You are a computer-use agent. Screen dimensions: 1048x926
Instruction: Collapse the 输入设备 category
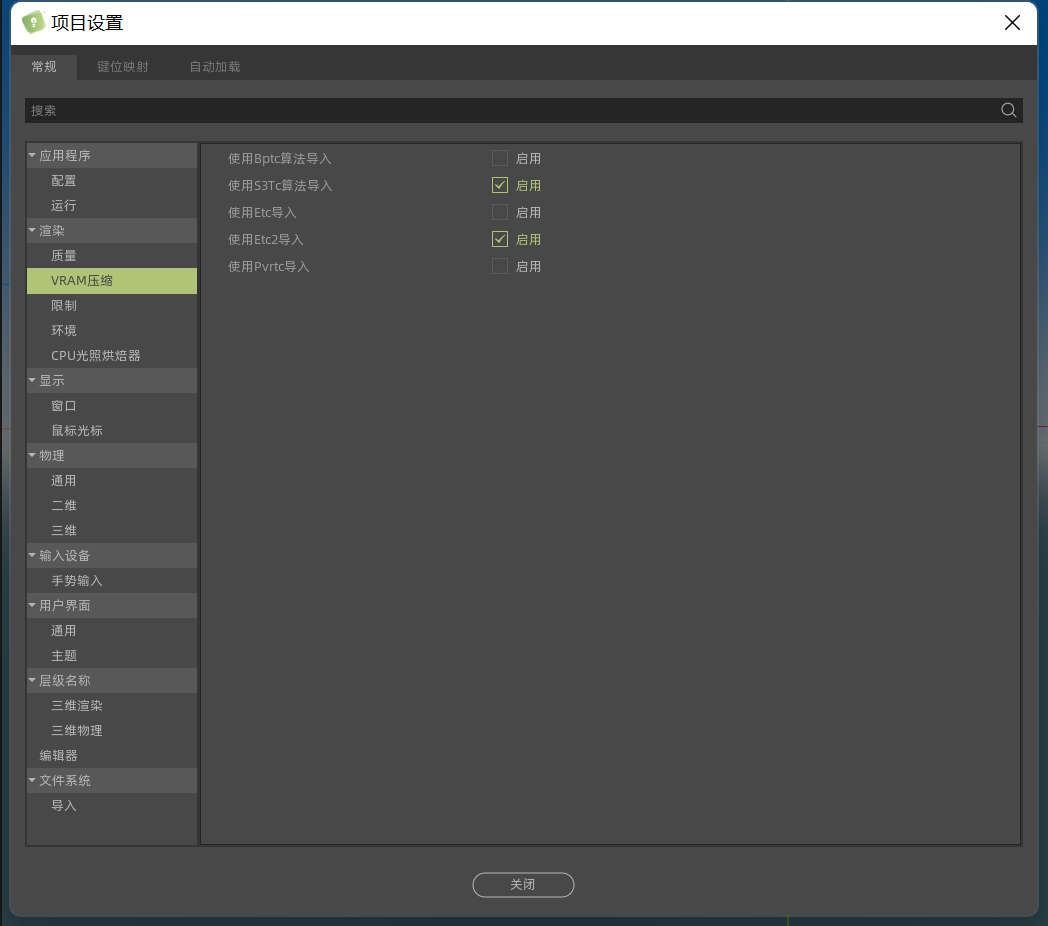point(32,555)
